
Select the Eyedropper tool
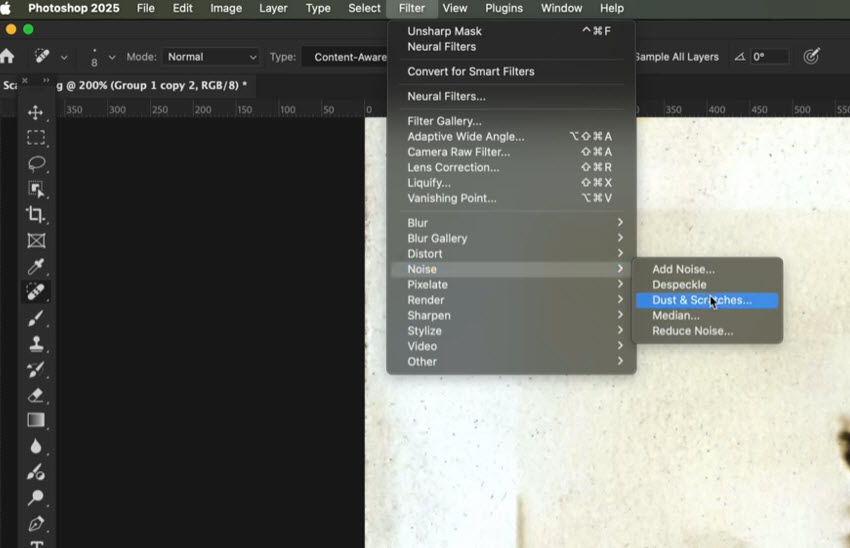[x=36, y=266]
